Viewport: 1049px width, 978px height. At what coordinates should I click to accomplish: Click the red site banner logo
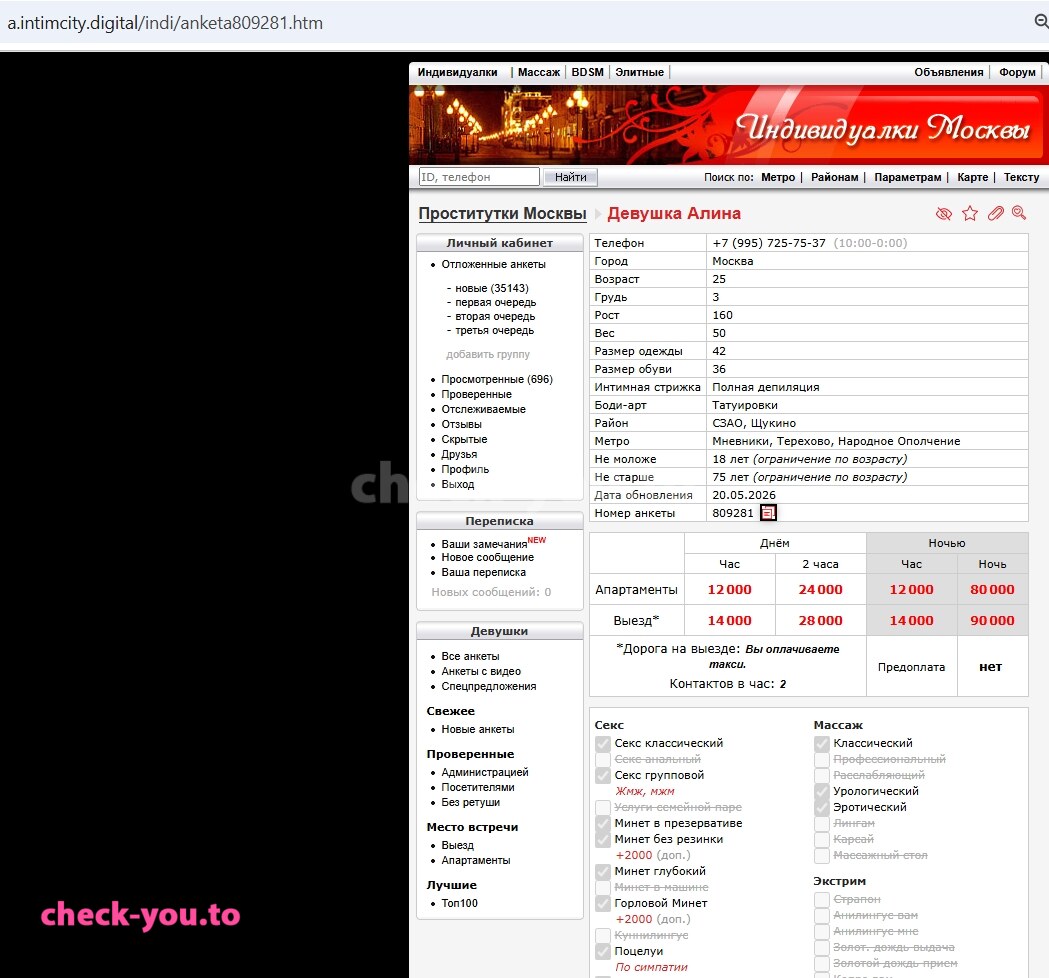click(x=726, y=125)
